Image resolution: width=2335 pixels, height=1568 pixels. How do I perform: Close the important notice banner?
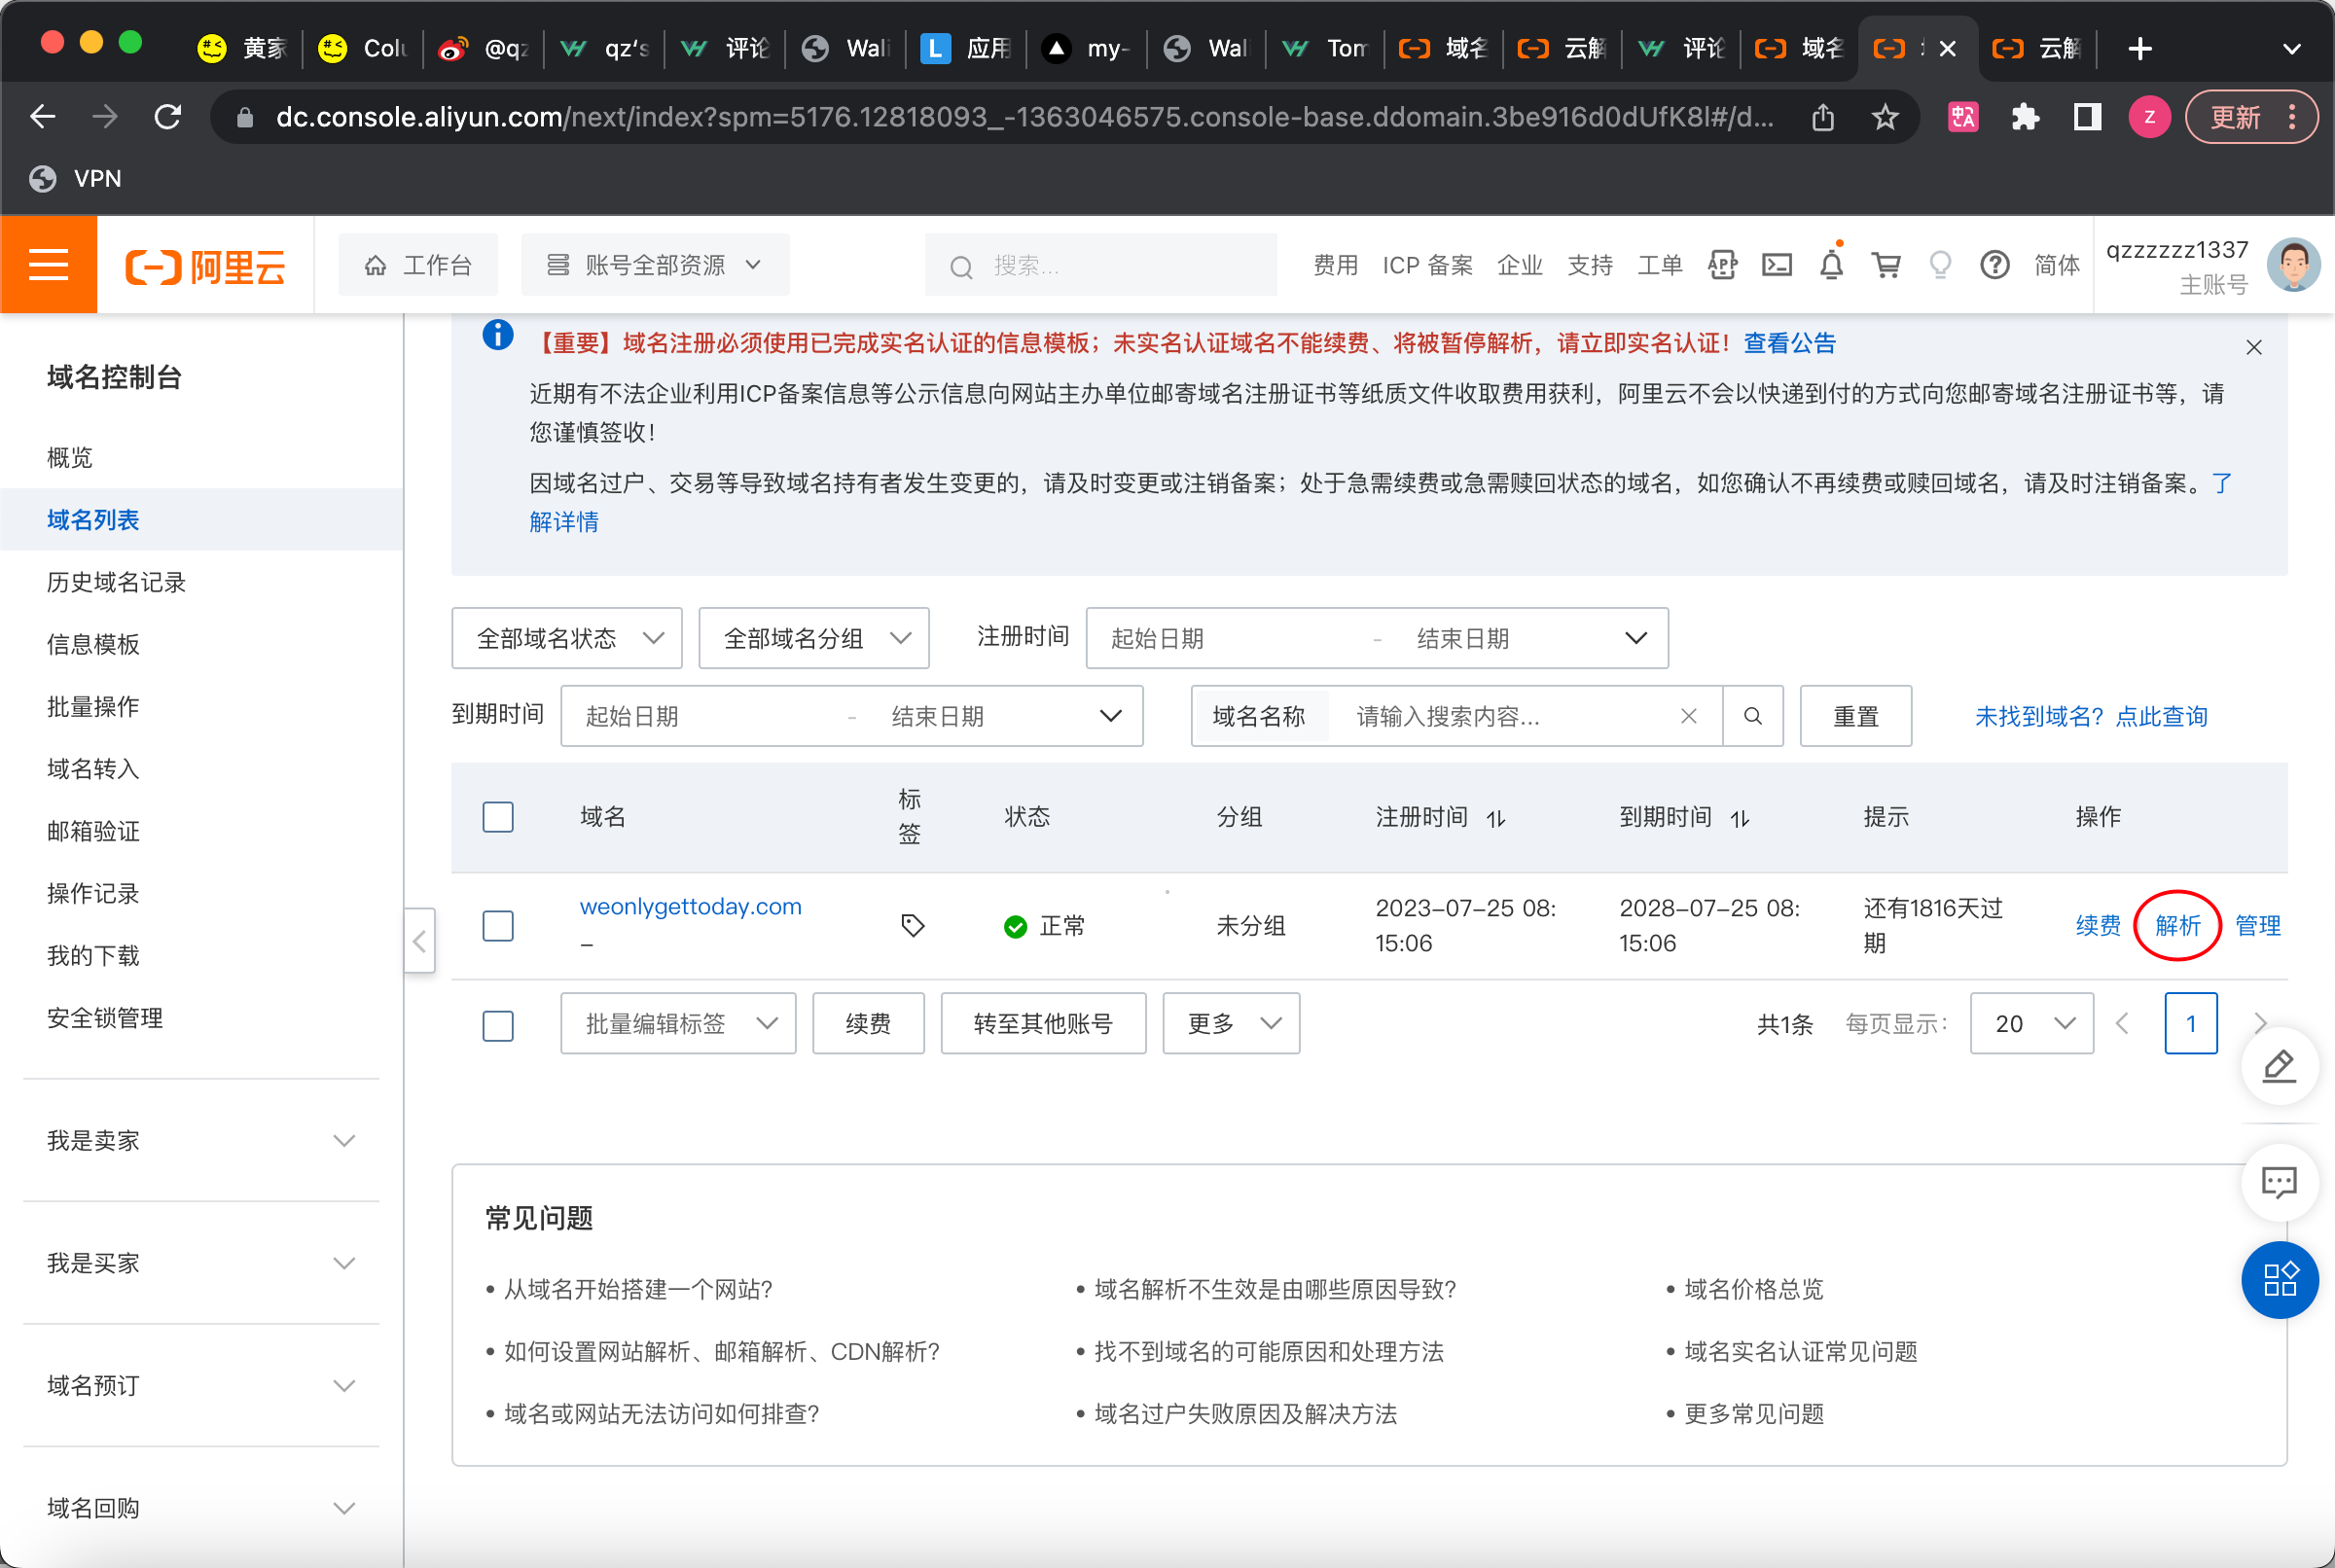click(2253, 347)
